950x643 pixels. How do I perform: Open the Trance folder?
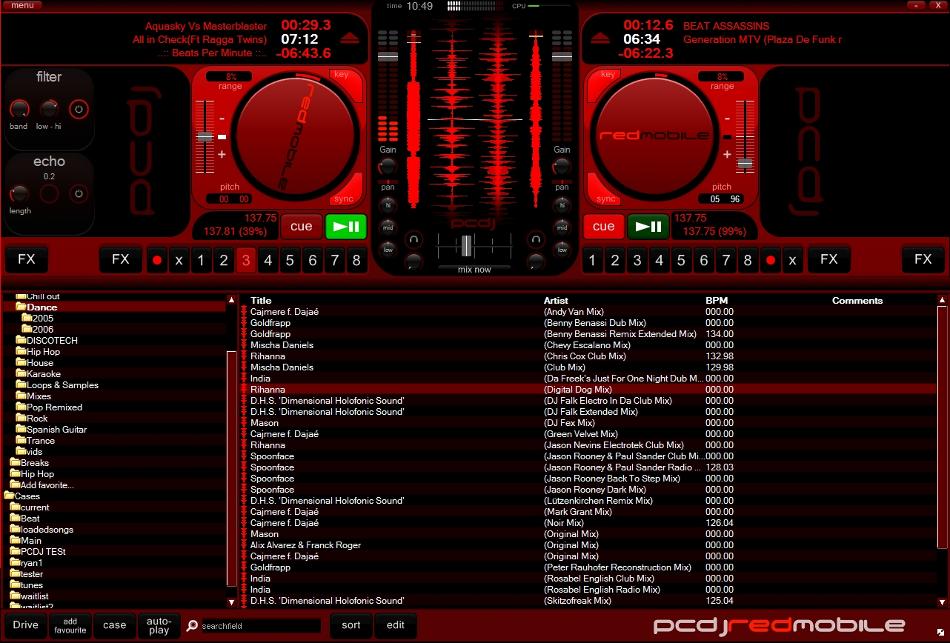(x=35, y=441)
